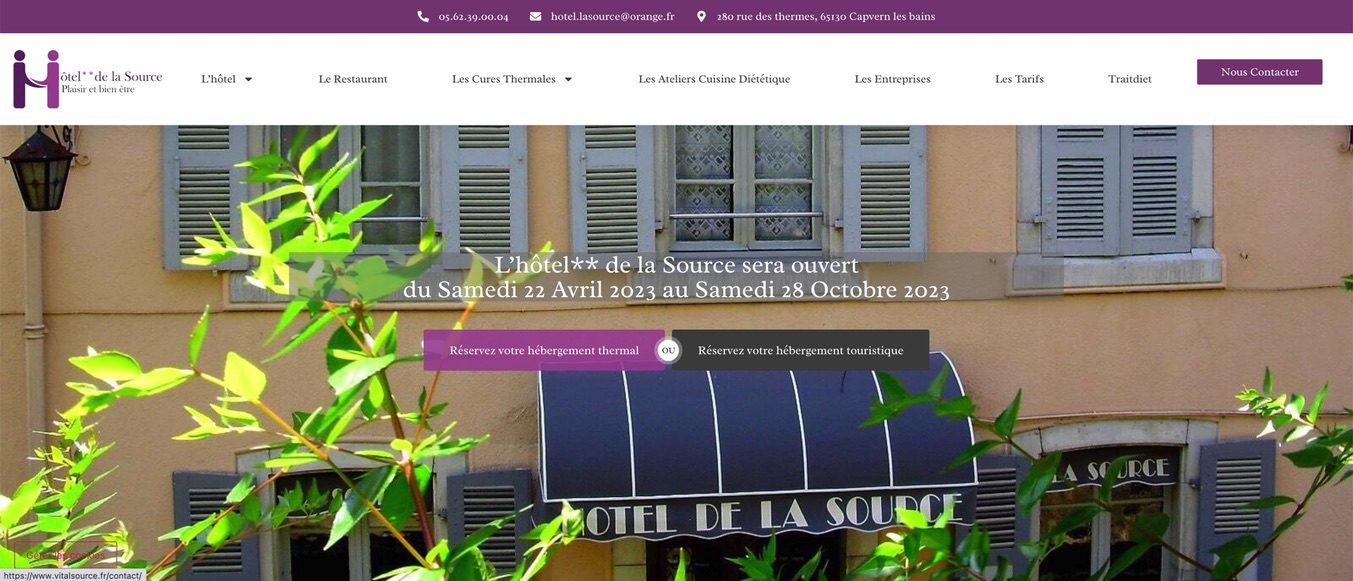Click the Nous Contacter button

[1259, 72]
